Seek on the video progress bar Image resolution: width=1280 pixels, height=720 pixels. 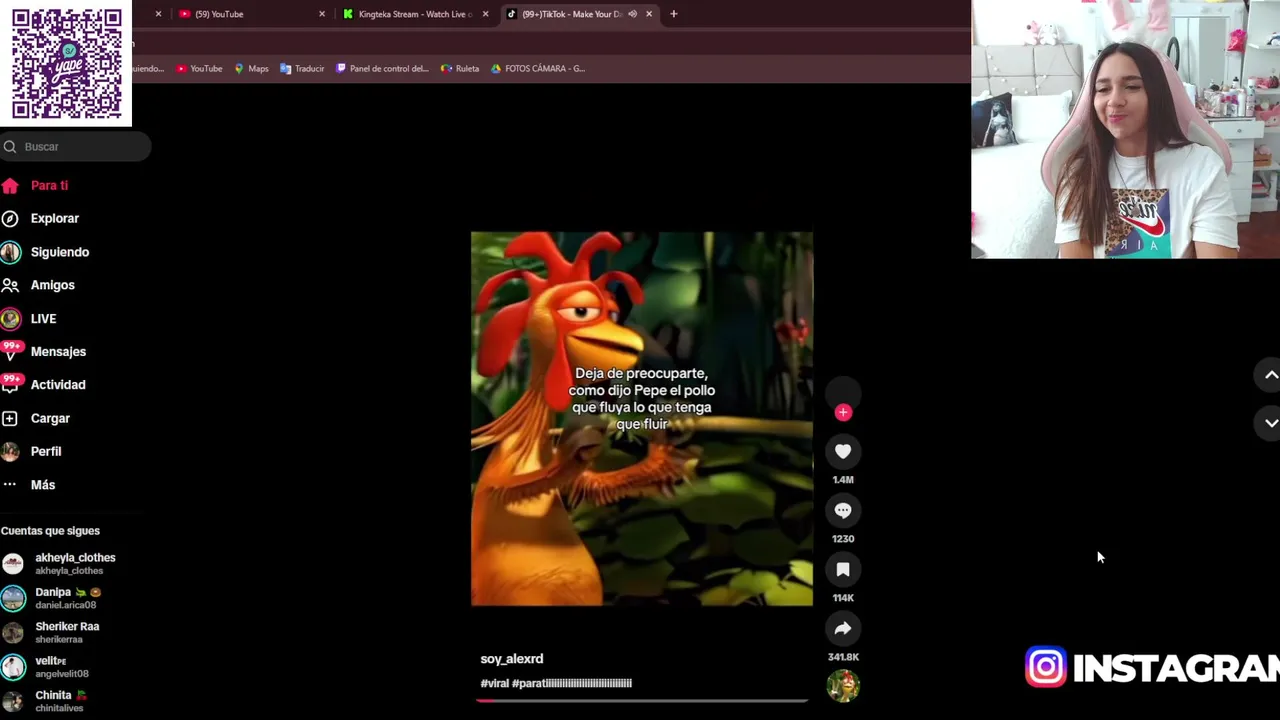click(642, 700)
